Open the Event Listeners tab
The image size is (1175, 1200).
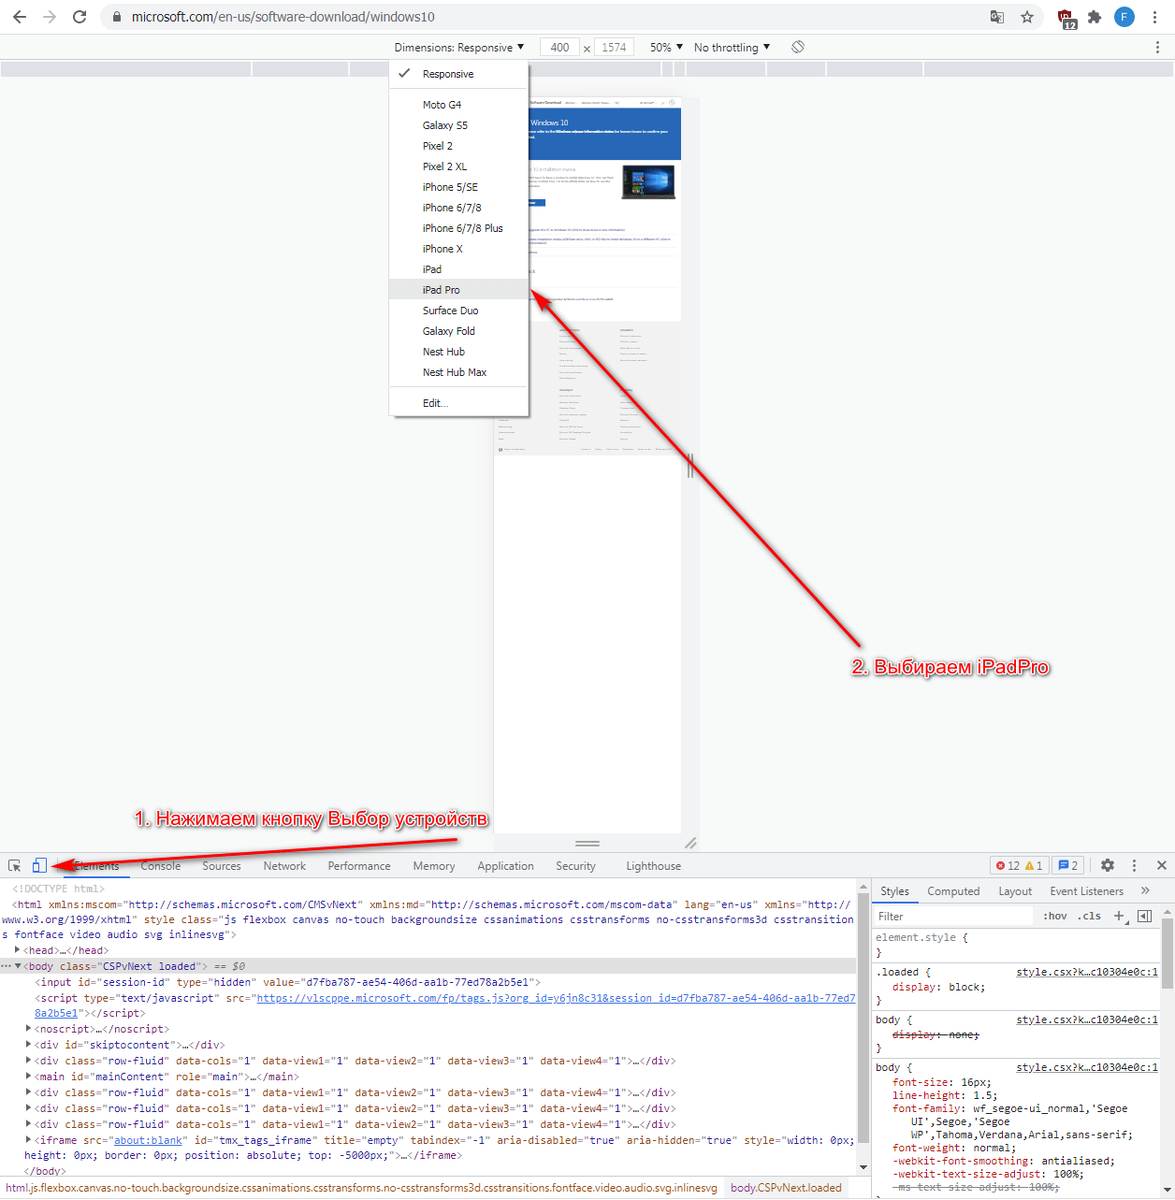1086,891
